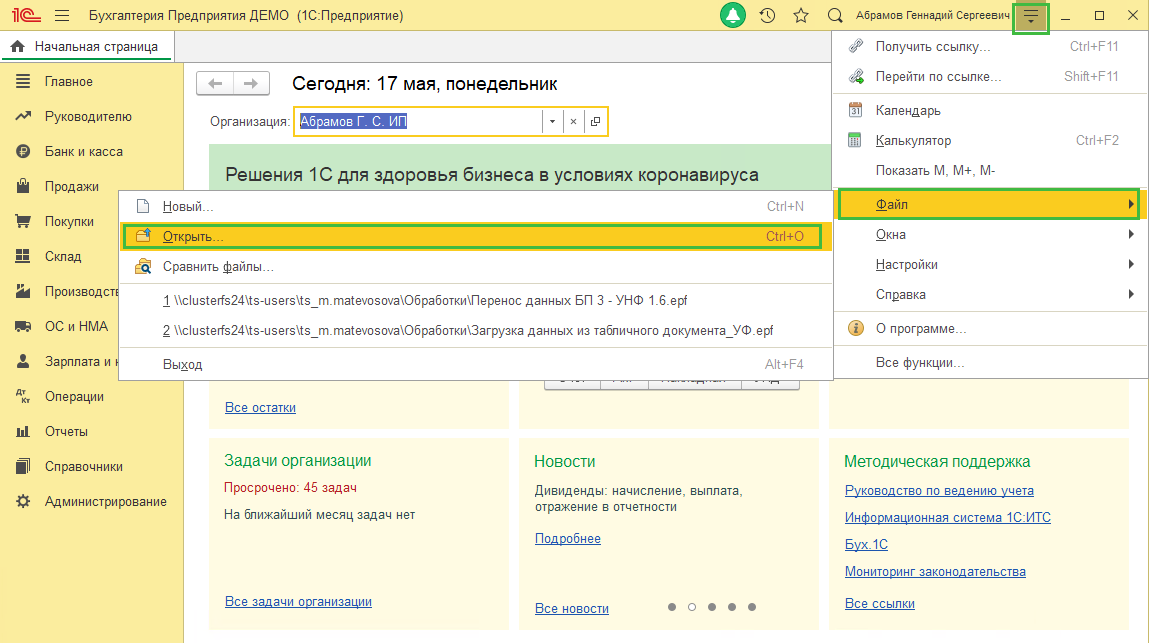Expand the Окна submenu
Viewport: 1149px width, 643px height.
click(990, 235)
